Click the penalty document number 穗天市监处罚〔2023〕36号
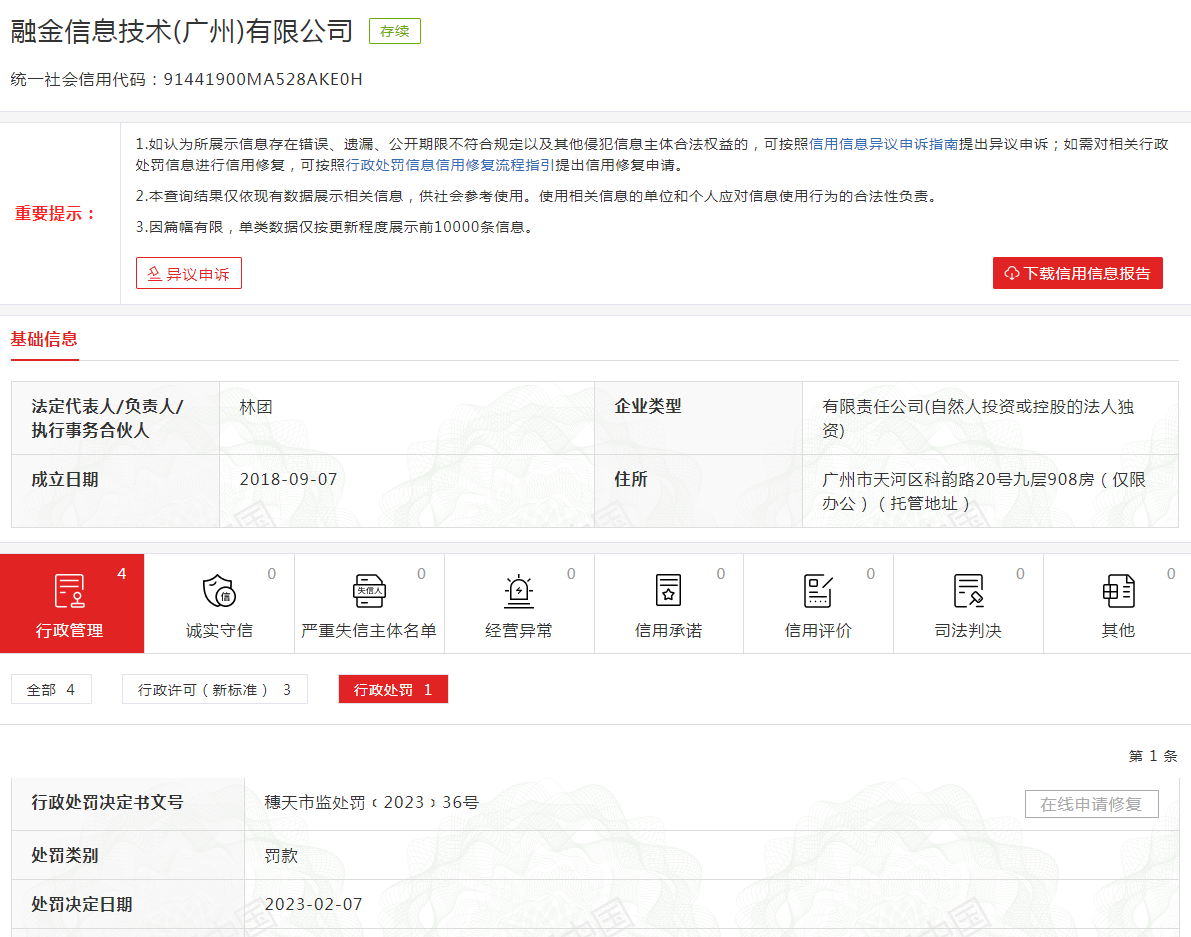The width and height of the screenshot is (1191, 937). tap(372, 802)
